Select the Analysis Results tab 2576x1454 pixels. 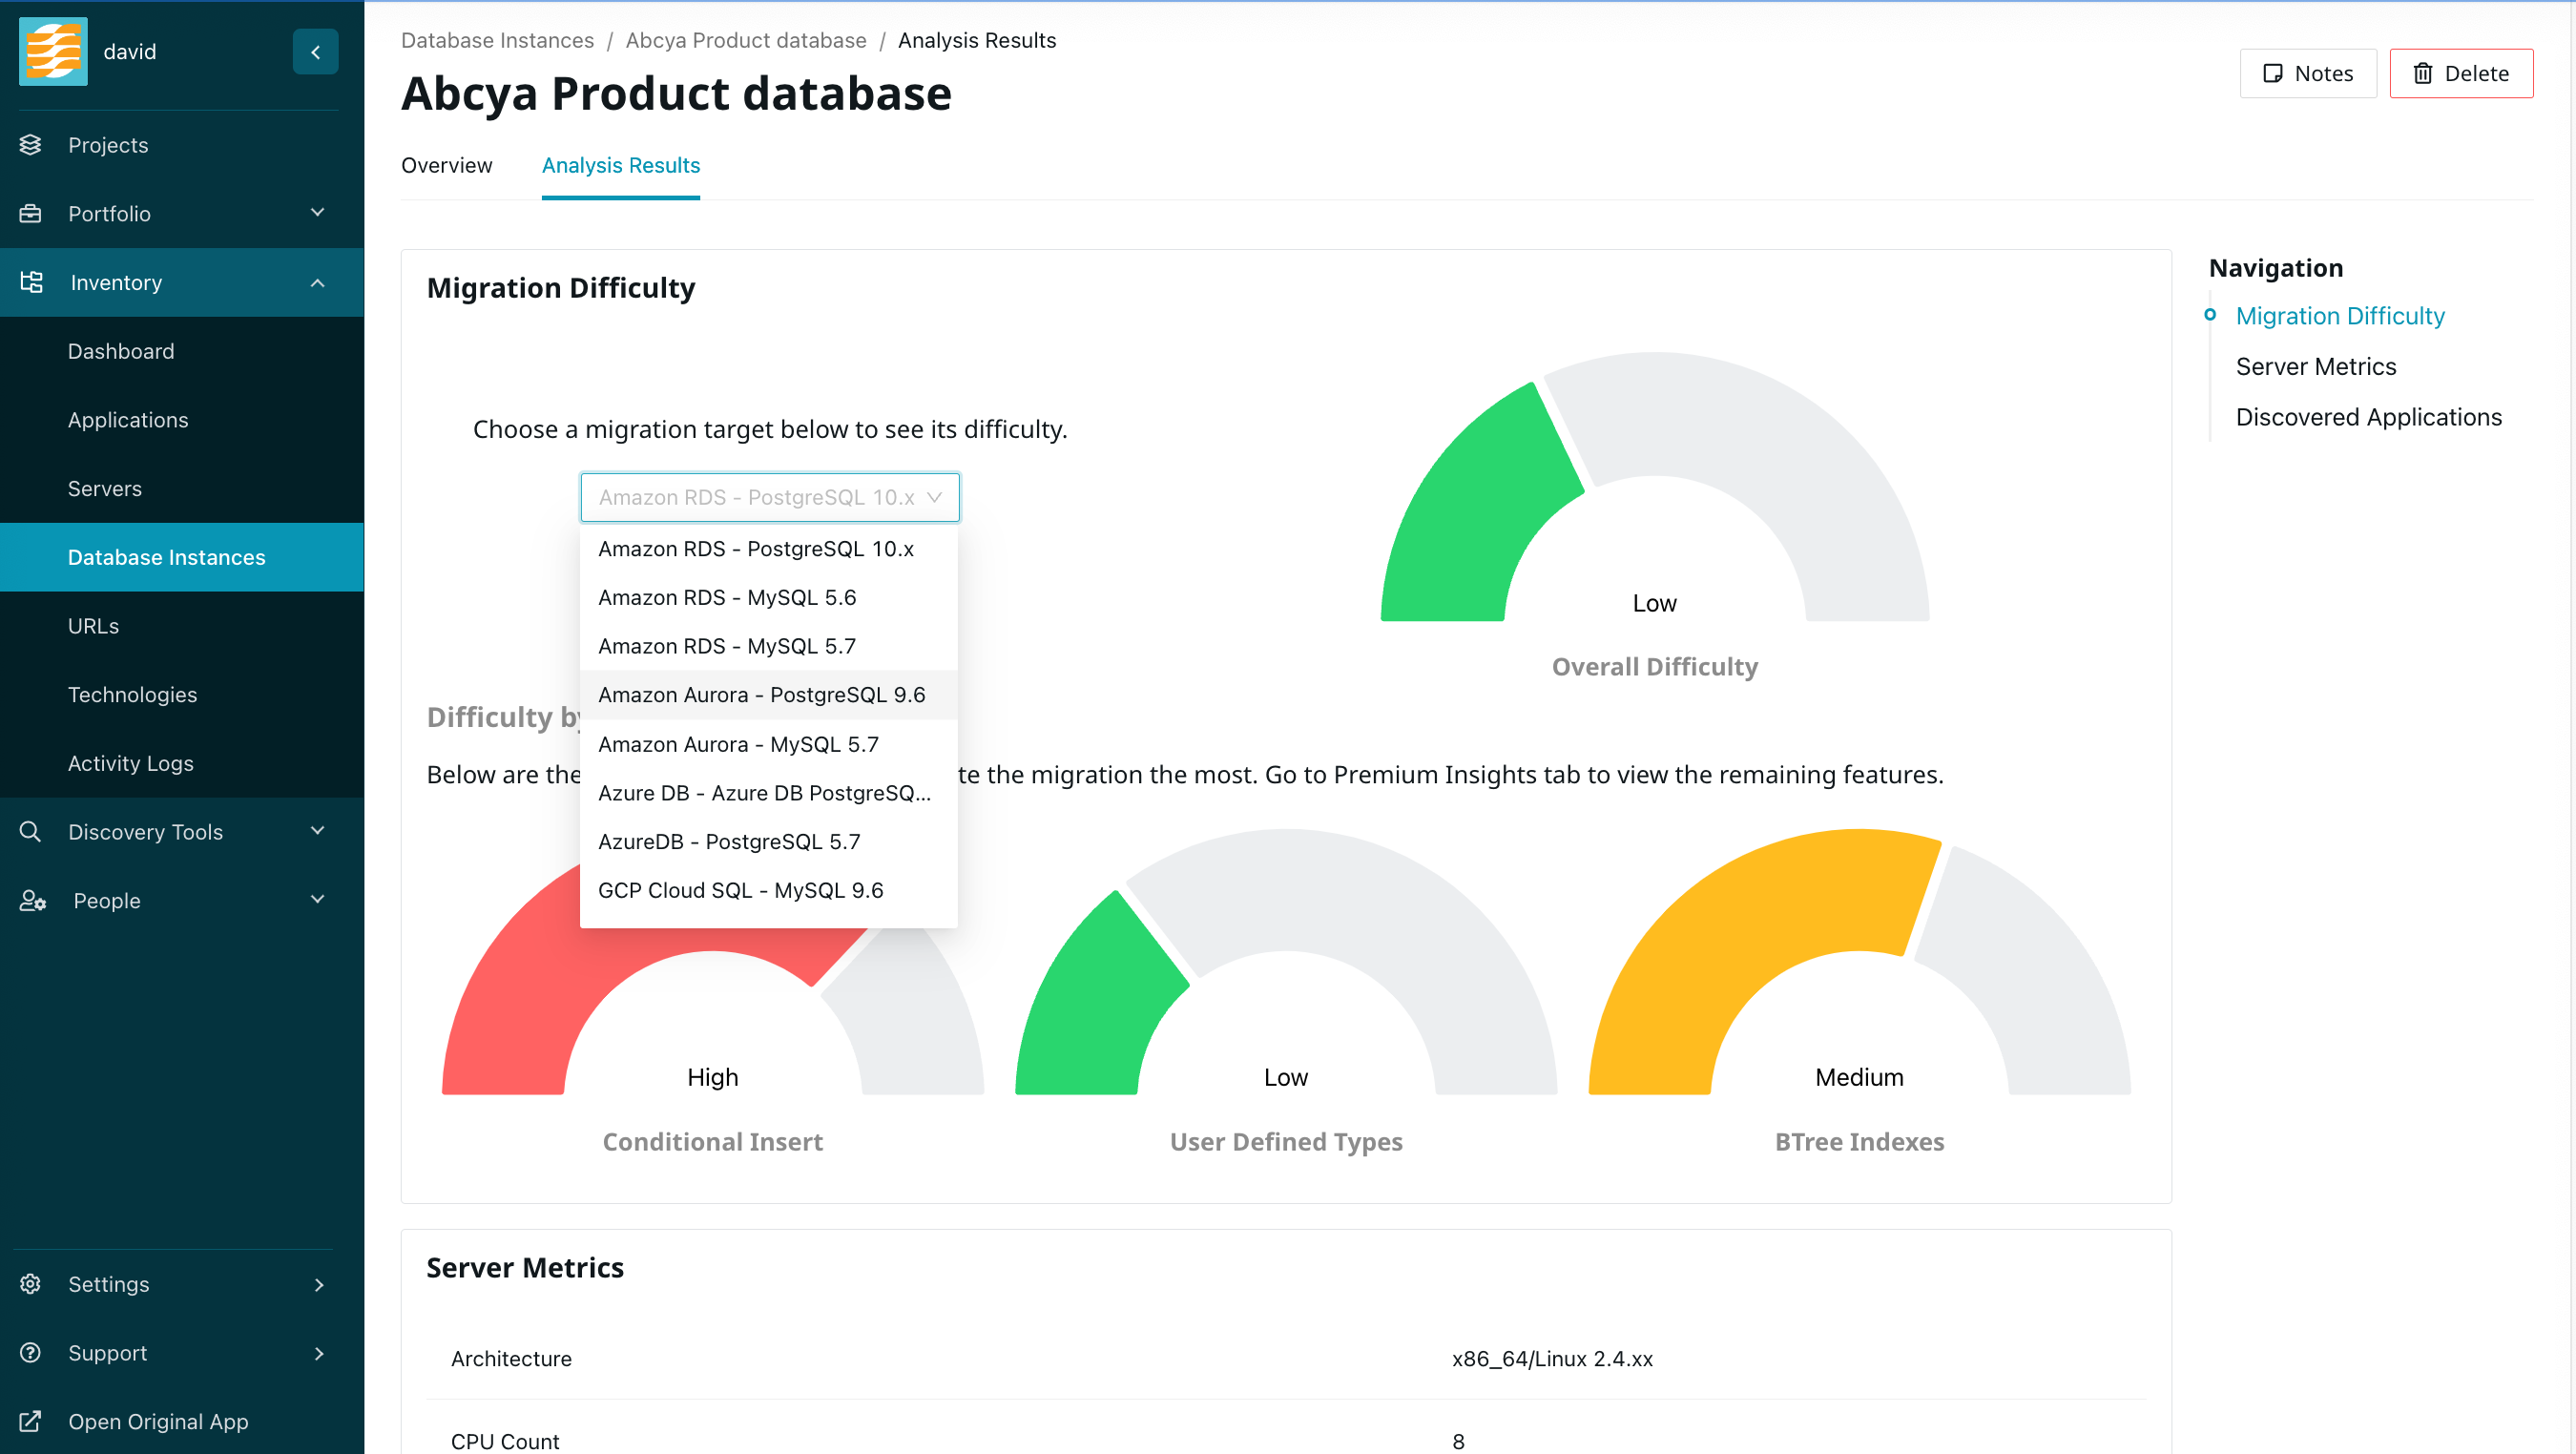point(621,164)
